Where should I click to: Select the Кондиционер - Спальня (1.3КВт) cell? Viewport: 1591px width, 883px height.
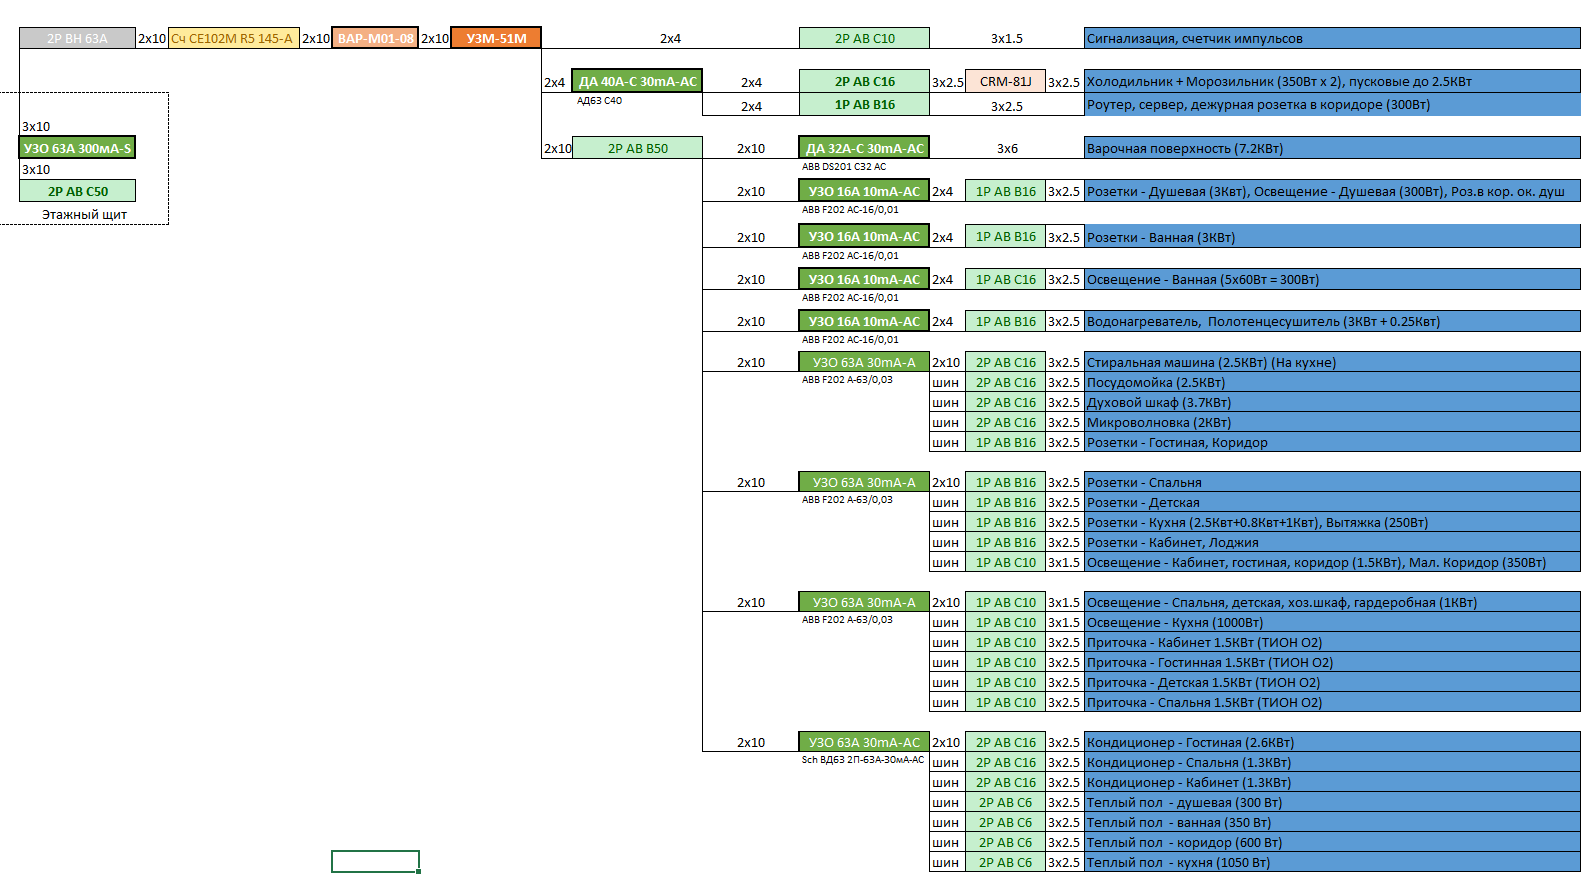click(1332, 762)
